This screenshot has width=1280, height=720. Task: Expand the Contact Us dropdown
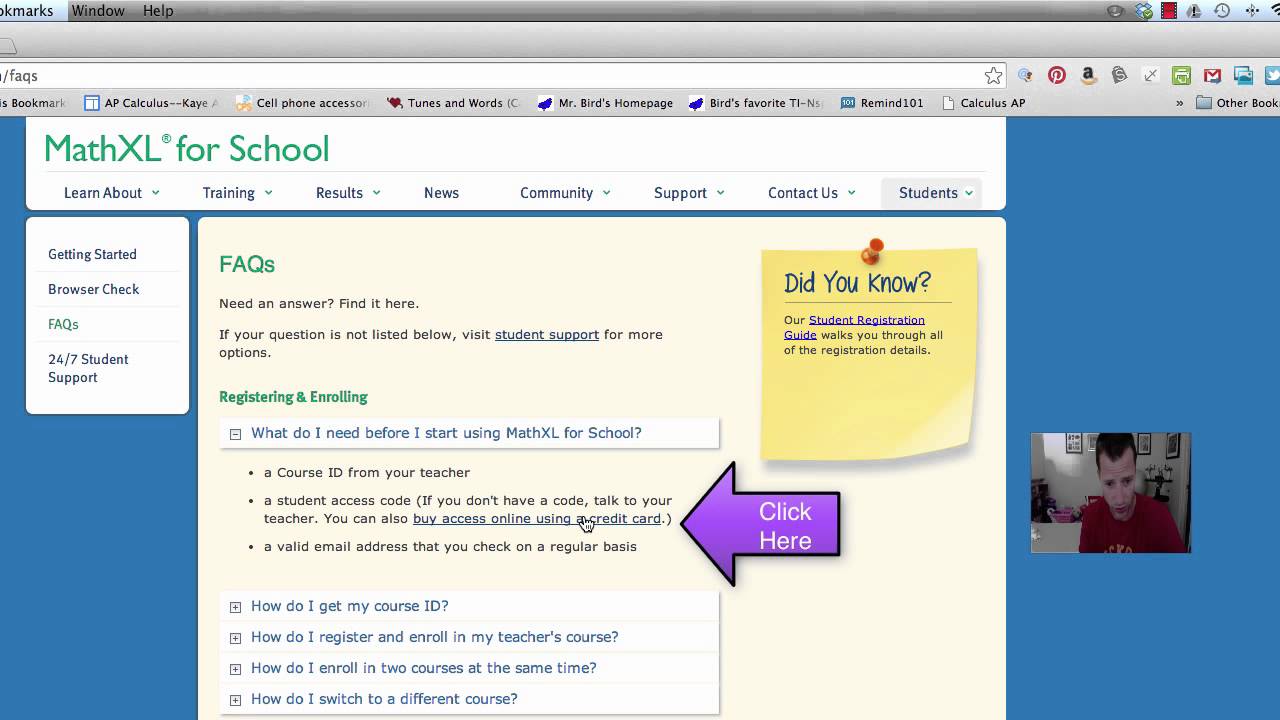coord(811,193)
